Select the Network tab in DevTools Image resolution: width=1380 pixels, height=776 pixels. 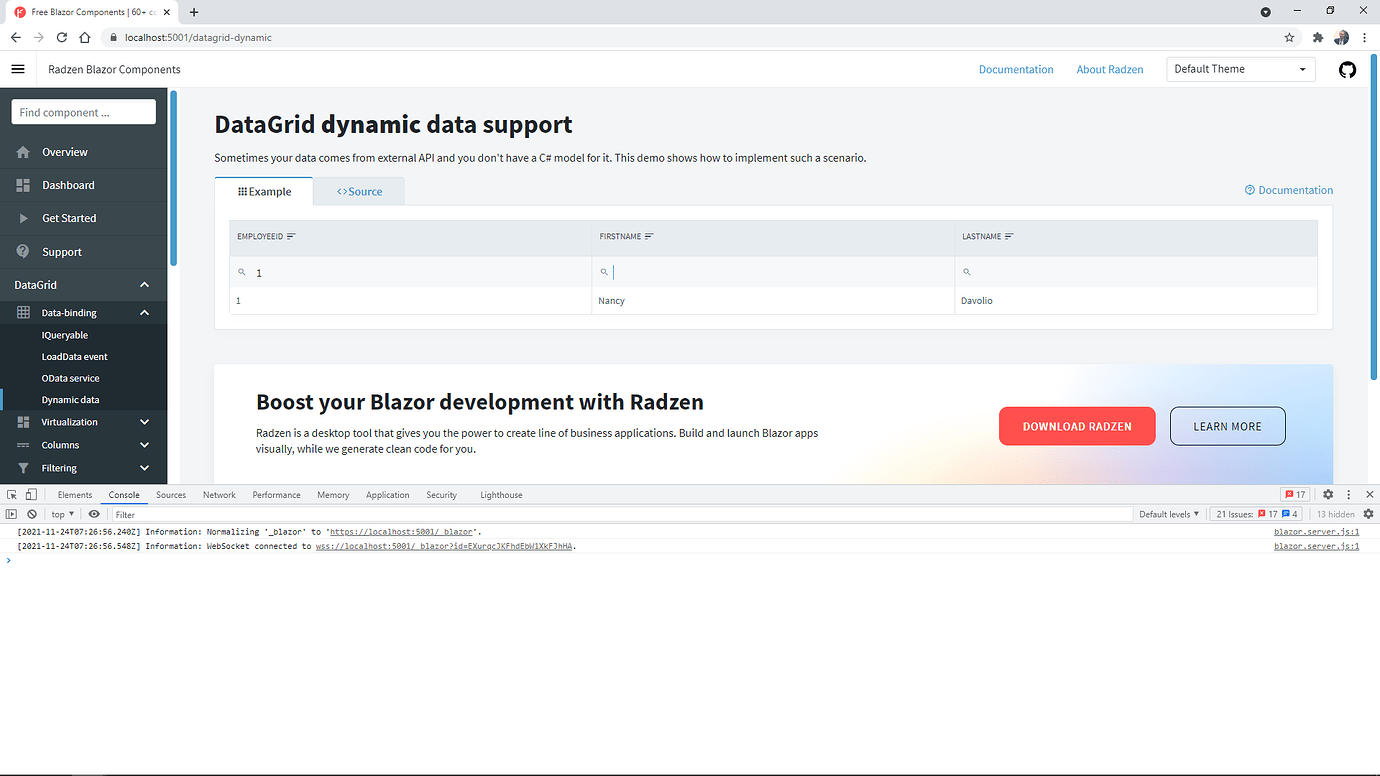point(219,494)
